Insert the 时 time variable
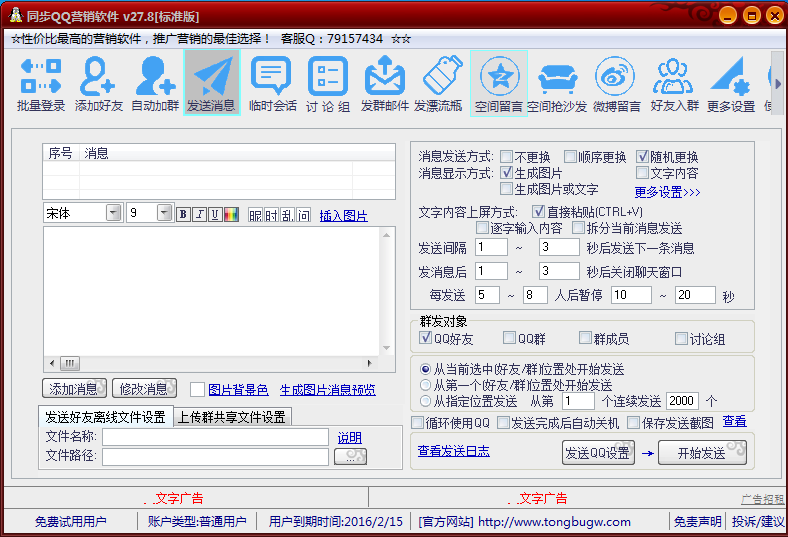This screenshot has width=788, height=537. [x=271, y=215]
